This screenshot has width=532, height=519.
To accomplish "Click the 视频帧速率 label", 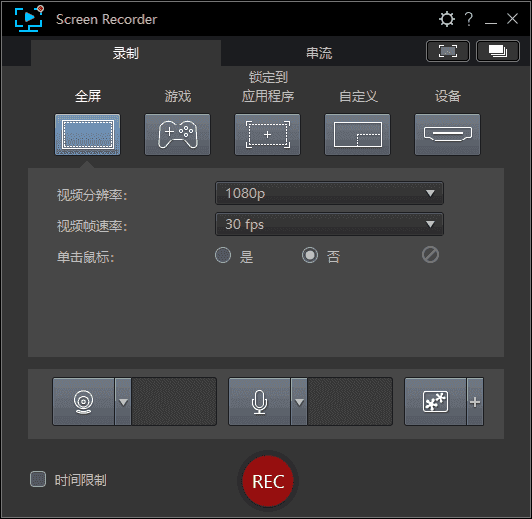I will (92, 226).
